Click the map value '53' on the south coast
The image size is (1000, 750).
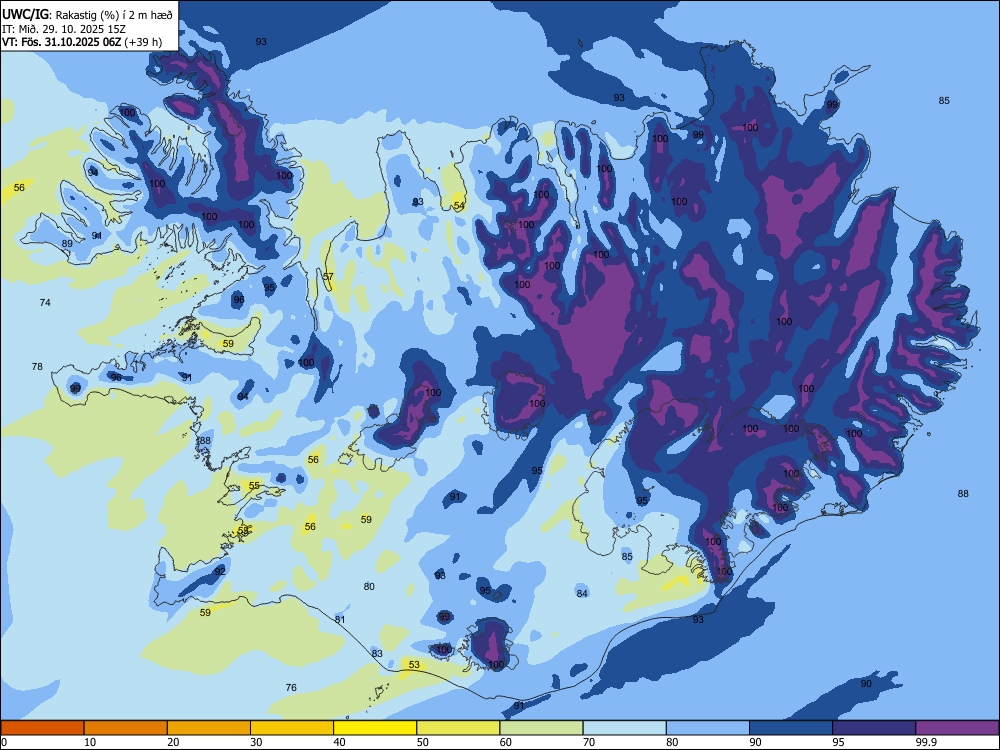tap(414, 665)
